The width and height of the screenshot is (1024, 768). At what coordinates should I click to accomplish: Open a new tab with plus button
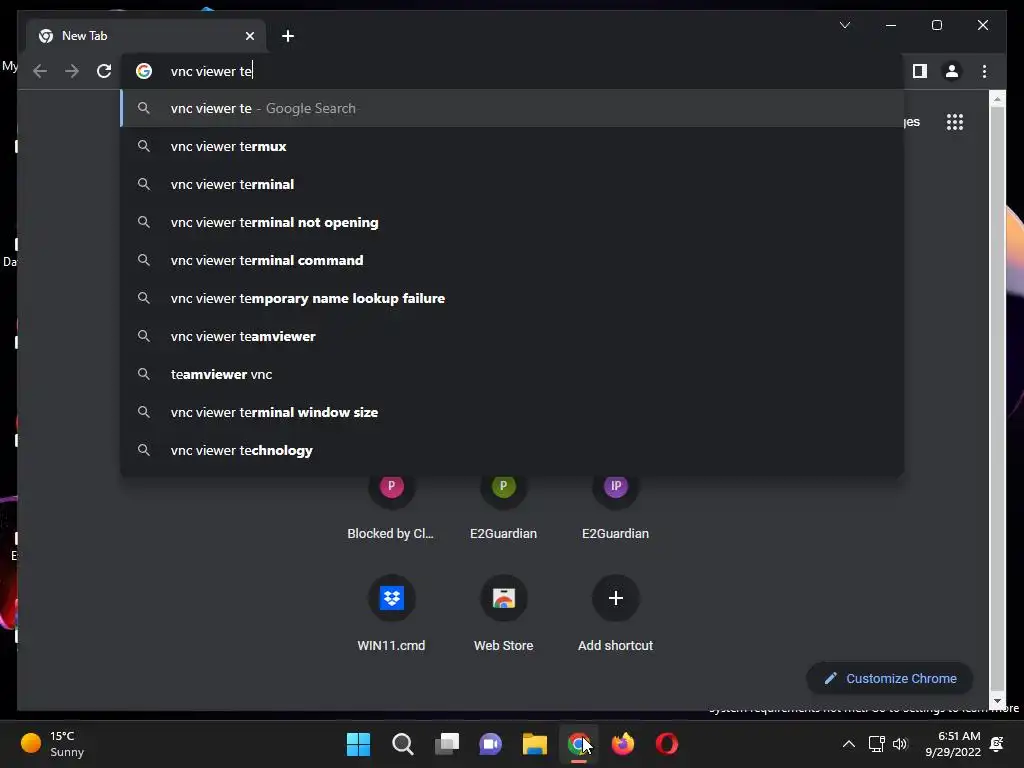coord(288,36)
